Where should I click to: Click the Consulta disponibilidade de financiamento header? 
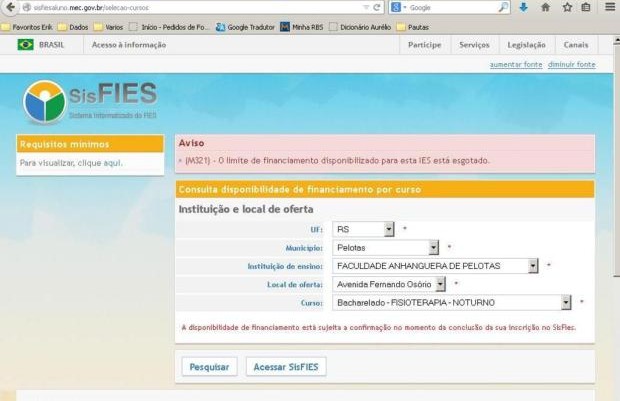385,189
